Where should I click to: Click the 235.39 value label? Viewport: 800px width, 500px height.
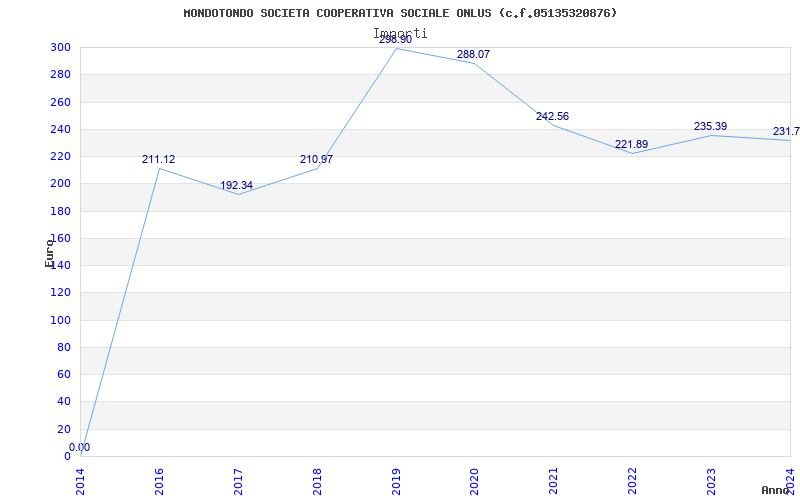711,127
